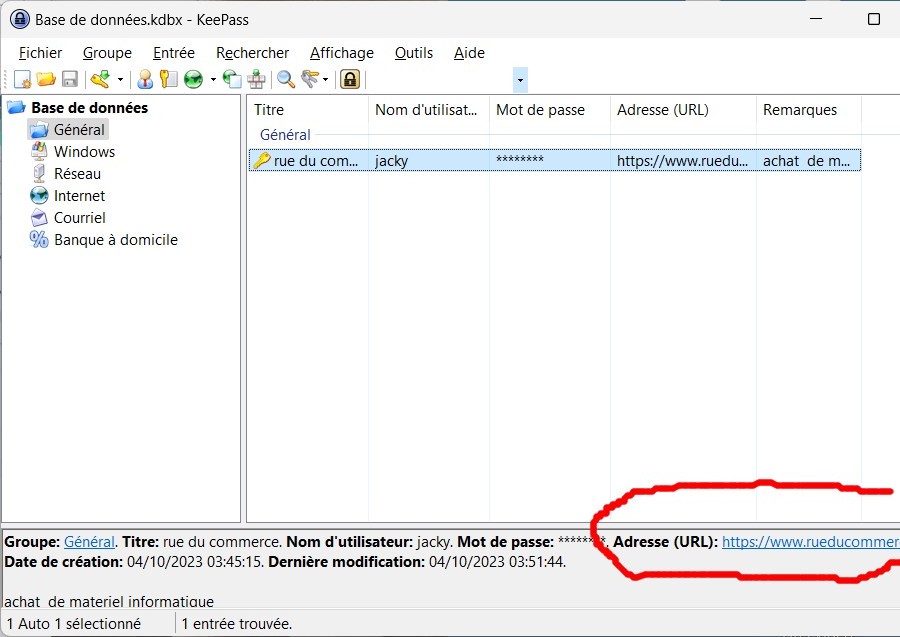Sort entries by Nom d'utilisateur column header
This screenshot has width=900, height=637.
click(x=426, y=110)
